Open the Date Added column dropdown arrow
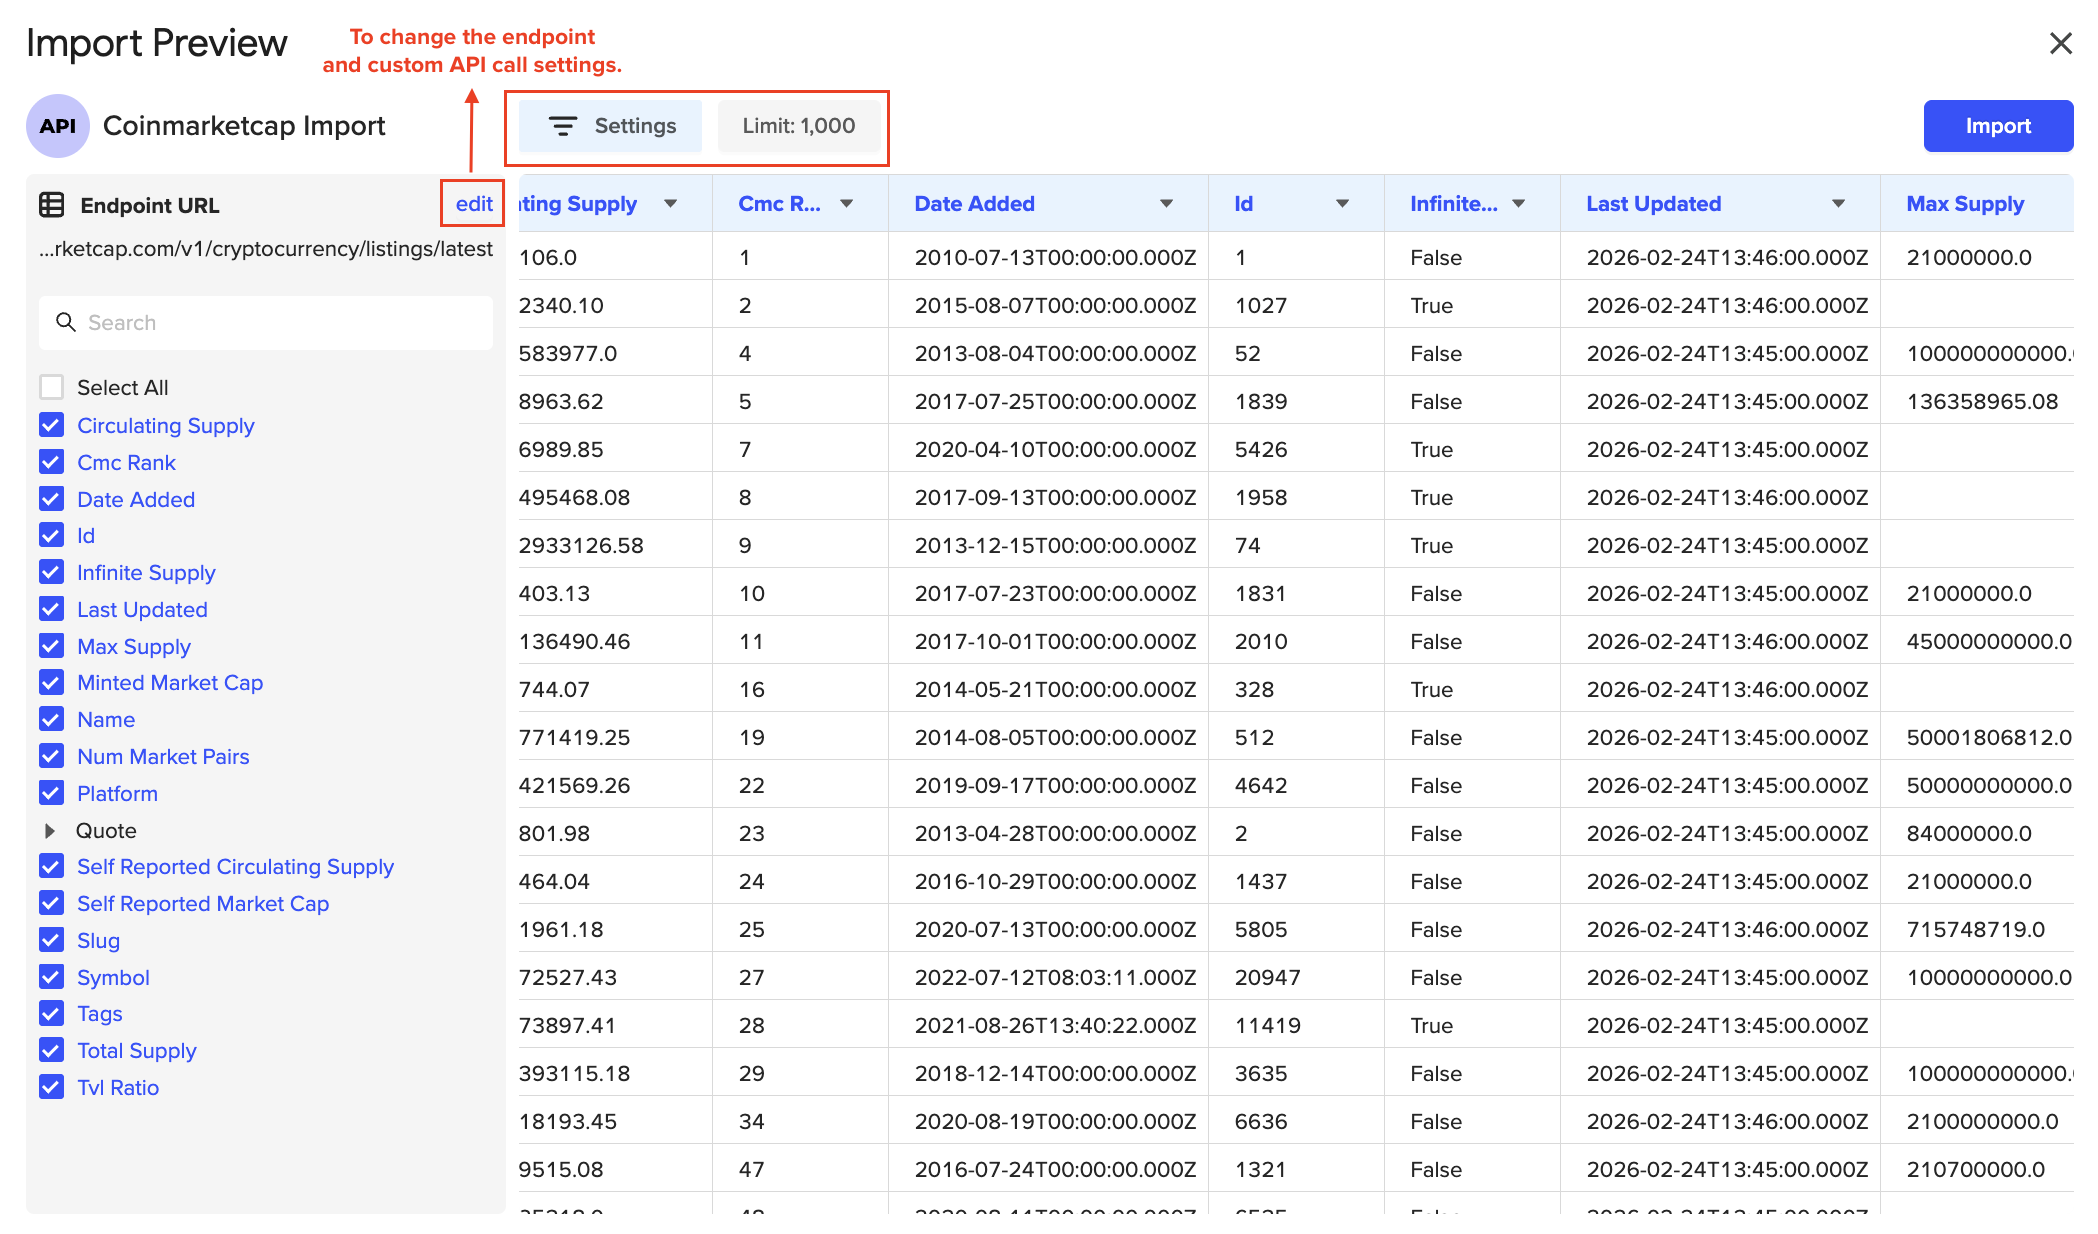The image size is (2098, 1234). click(x=1166, y=204)
